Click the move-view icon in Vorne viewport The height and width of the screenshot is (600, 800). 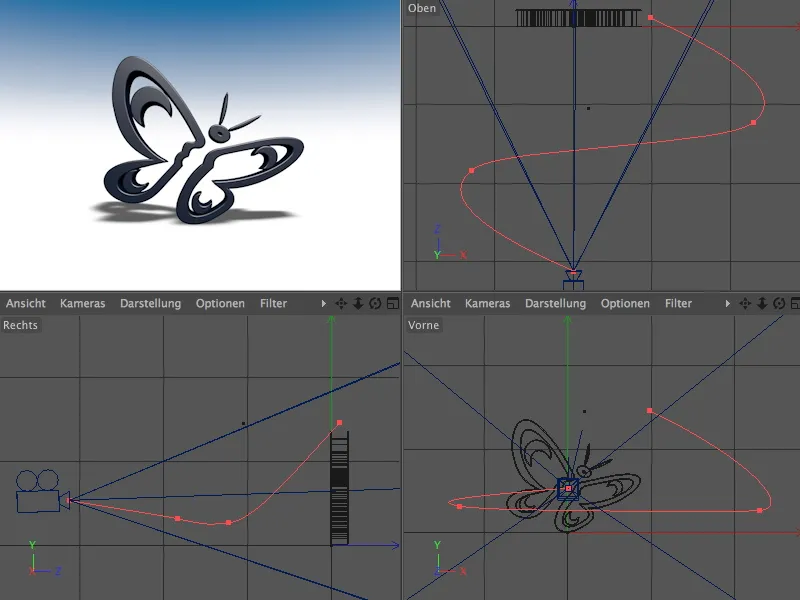745,304
